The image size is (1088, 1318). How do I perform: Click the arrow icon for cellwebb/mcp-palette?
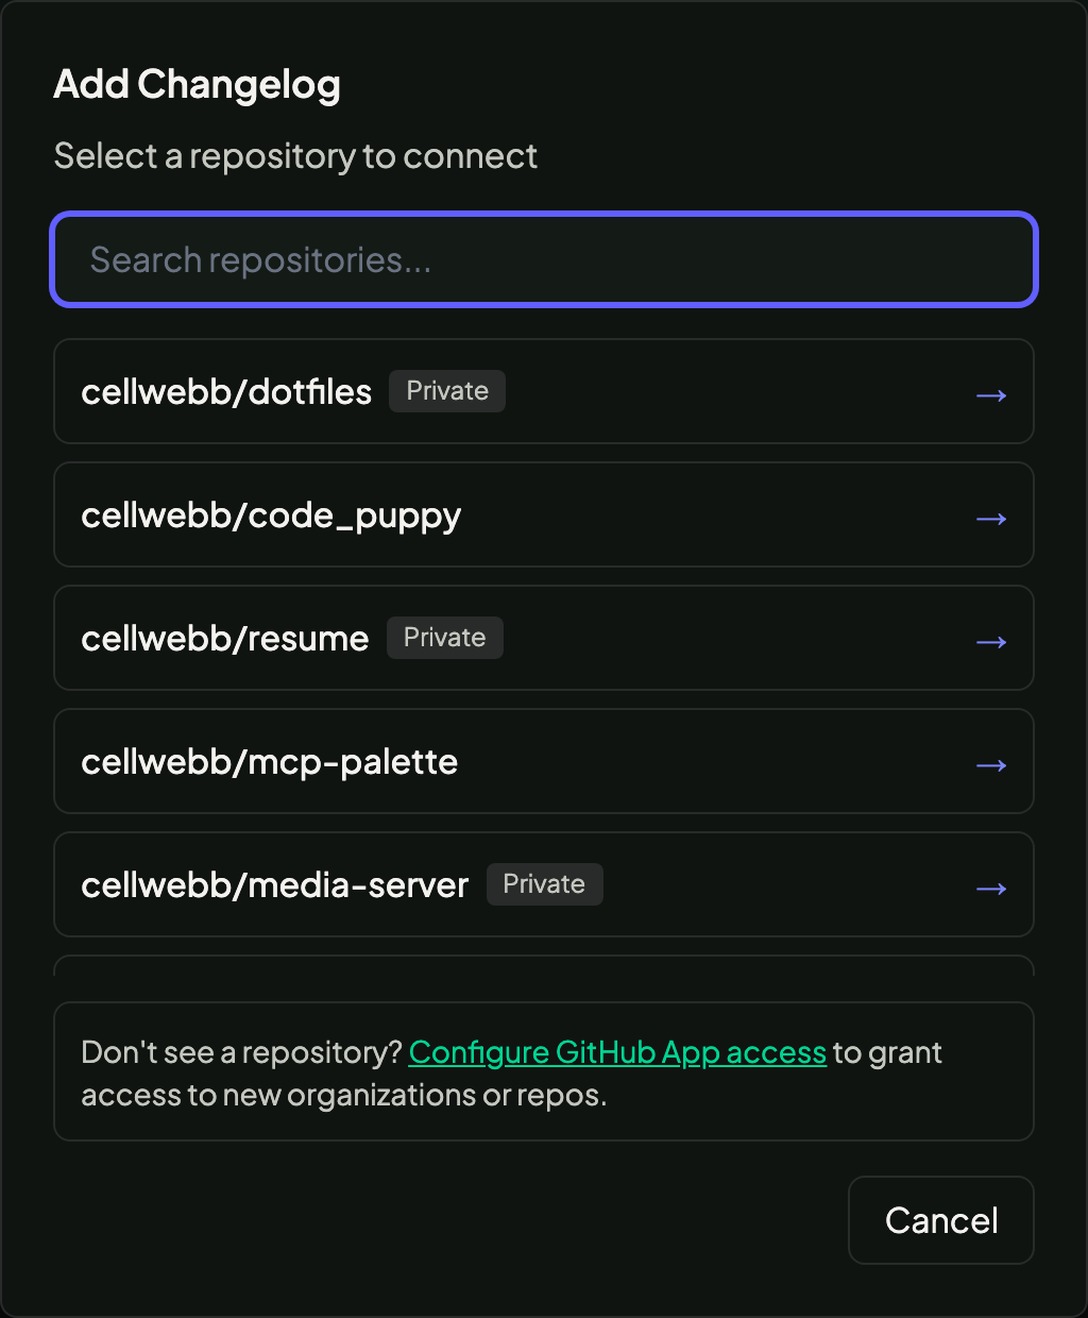click(x=991, y=764)
